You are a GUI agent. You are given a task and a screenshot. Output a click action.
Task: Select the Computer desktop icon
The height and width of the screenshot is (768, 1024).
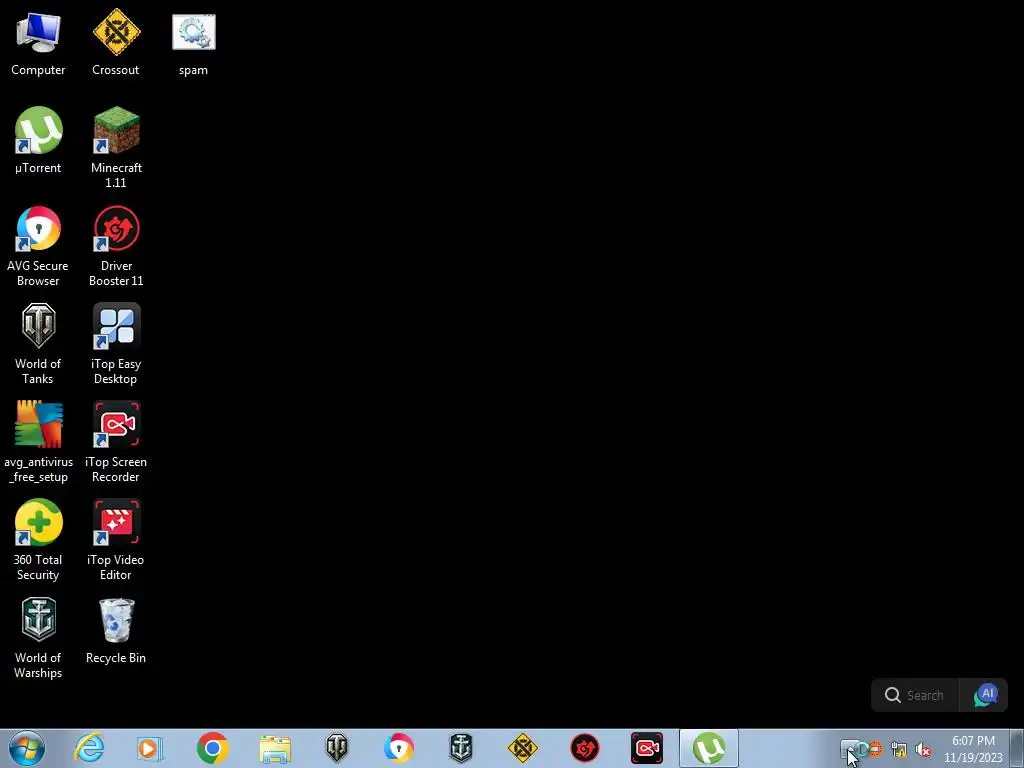38,44
